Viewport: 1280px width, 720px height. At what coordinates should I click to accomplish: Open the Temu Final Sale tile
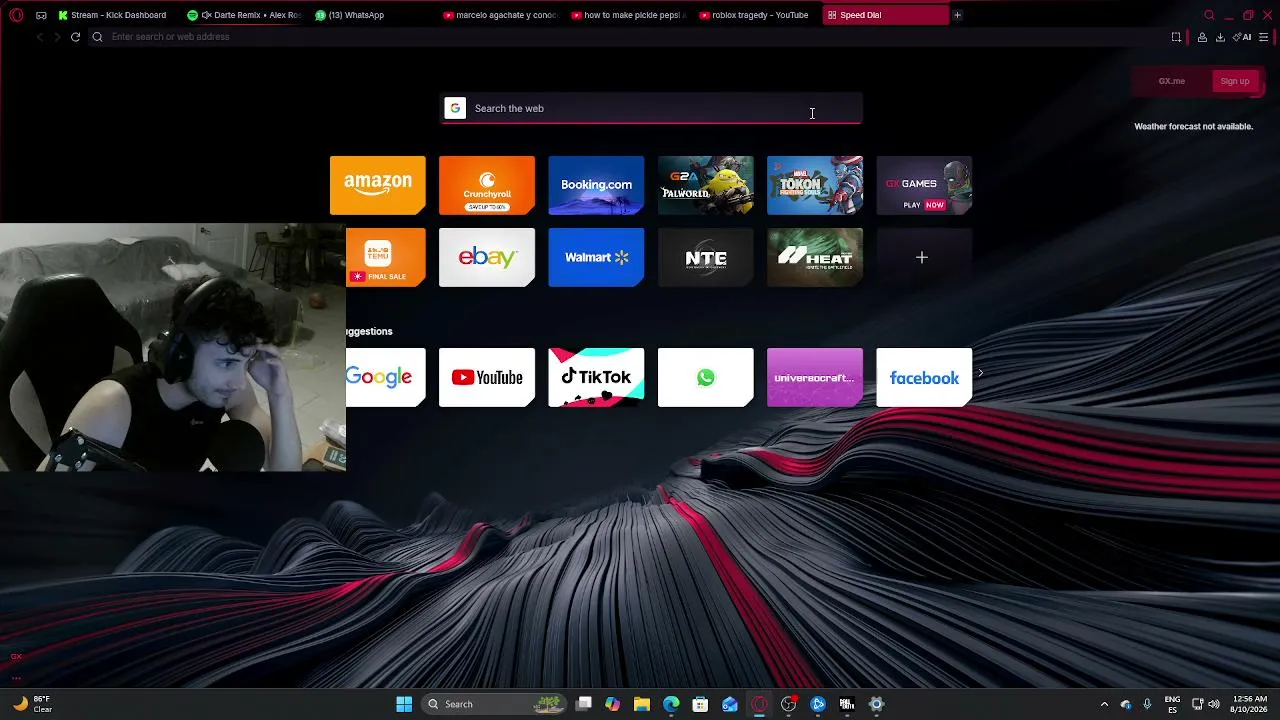click(386, 257)
